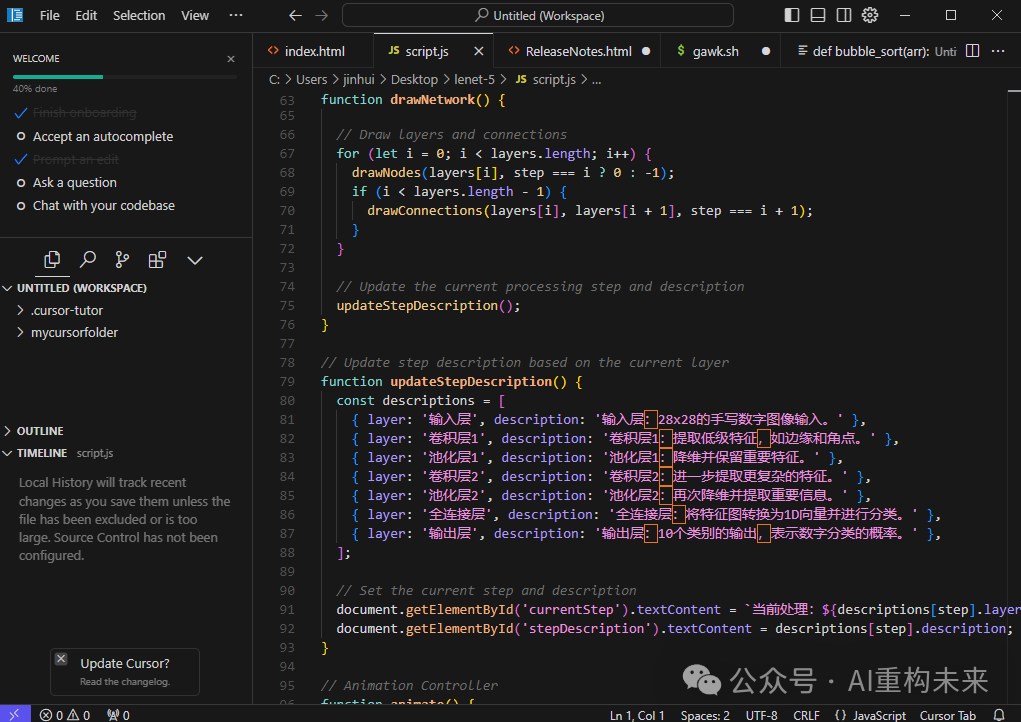Open the Explorer files view icon
This screenshot has width=1021, height=722.
click(52, 260)
